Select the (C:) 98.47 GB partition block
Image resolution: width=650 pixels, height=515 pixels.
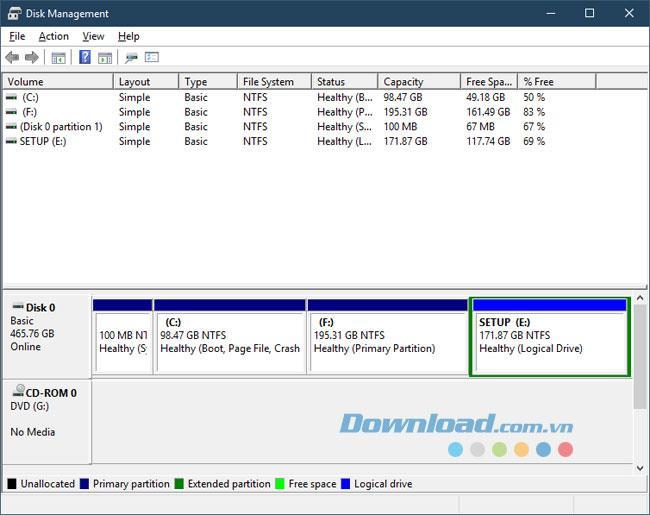click(230, 337)
